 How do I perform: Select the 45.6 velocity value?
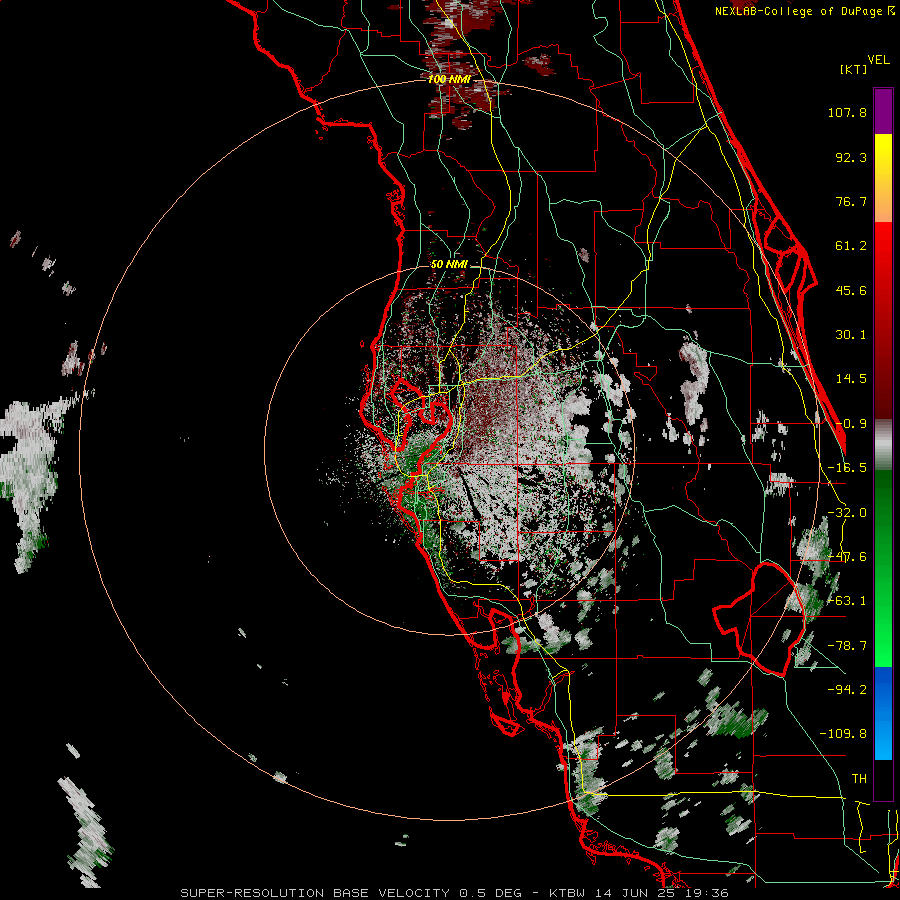[x=851, y=290]
